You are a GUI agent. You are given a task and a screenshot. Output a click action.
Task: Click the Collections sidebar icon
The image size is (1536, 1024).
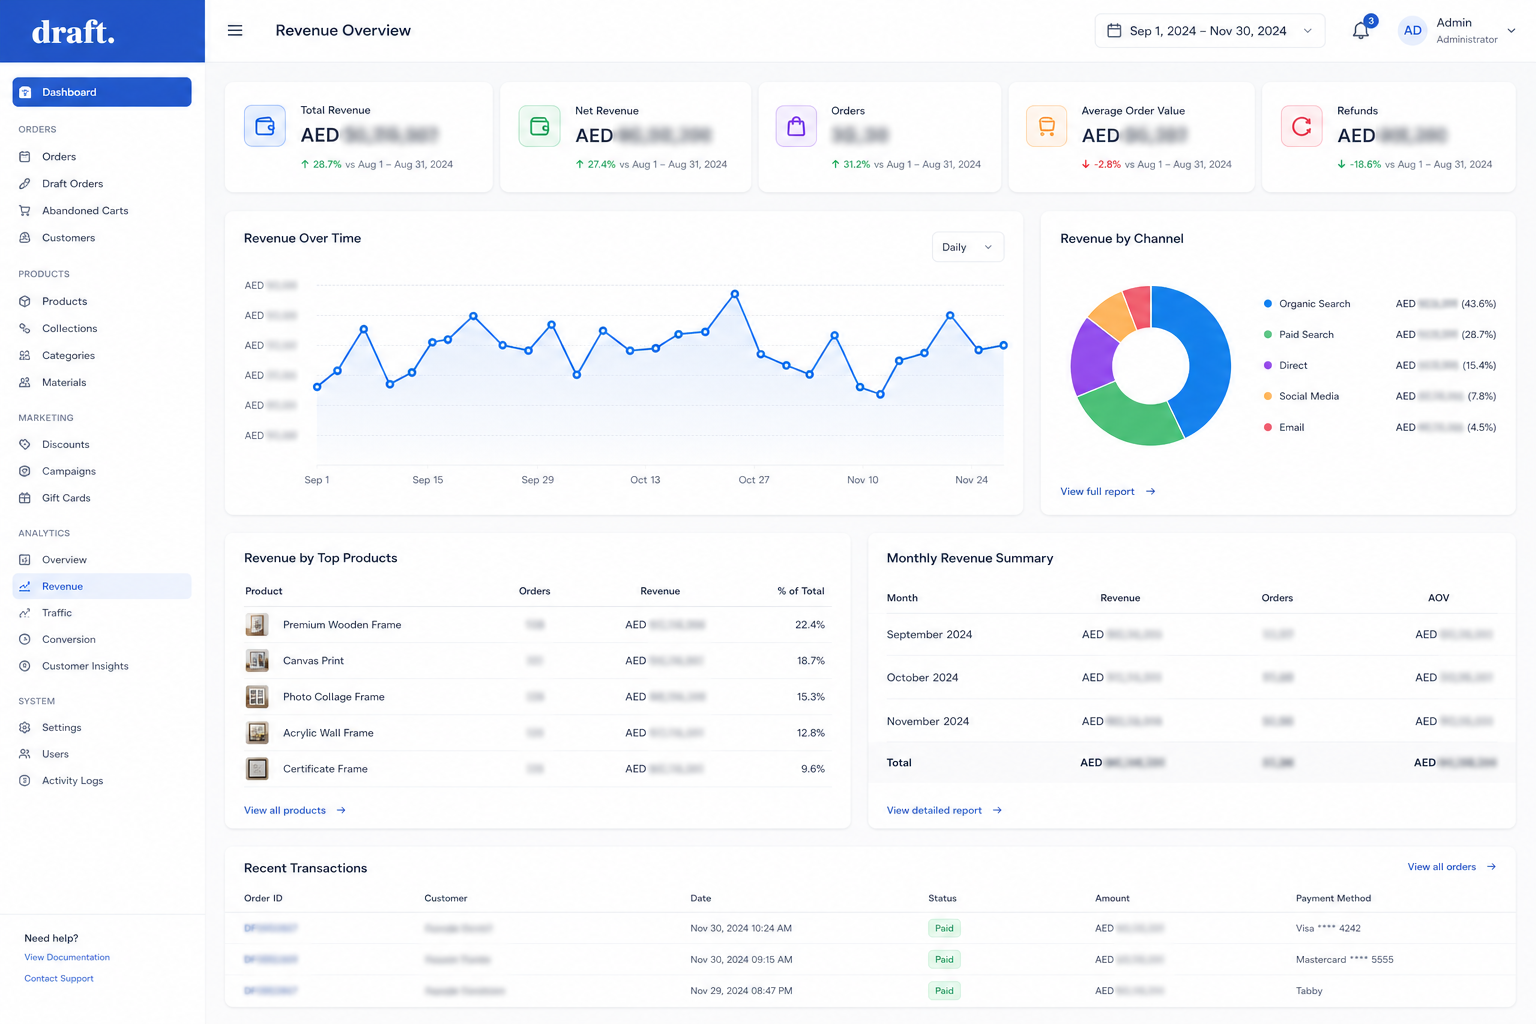point(25,328)
